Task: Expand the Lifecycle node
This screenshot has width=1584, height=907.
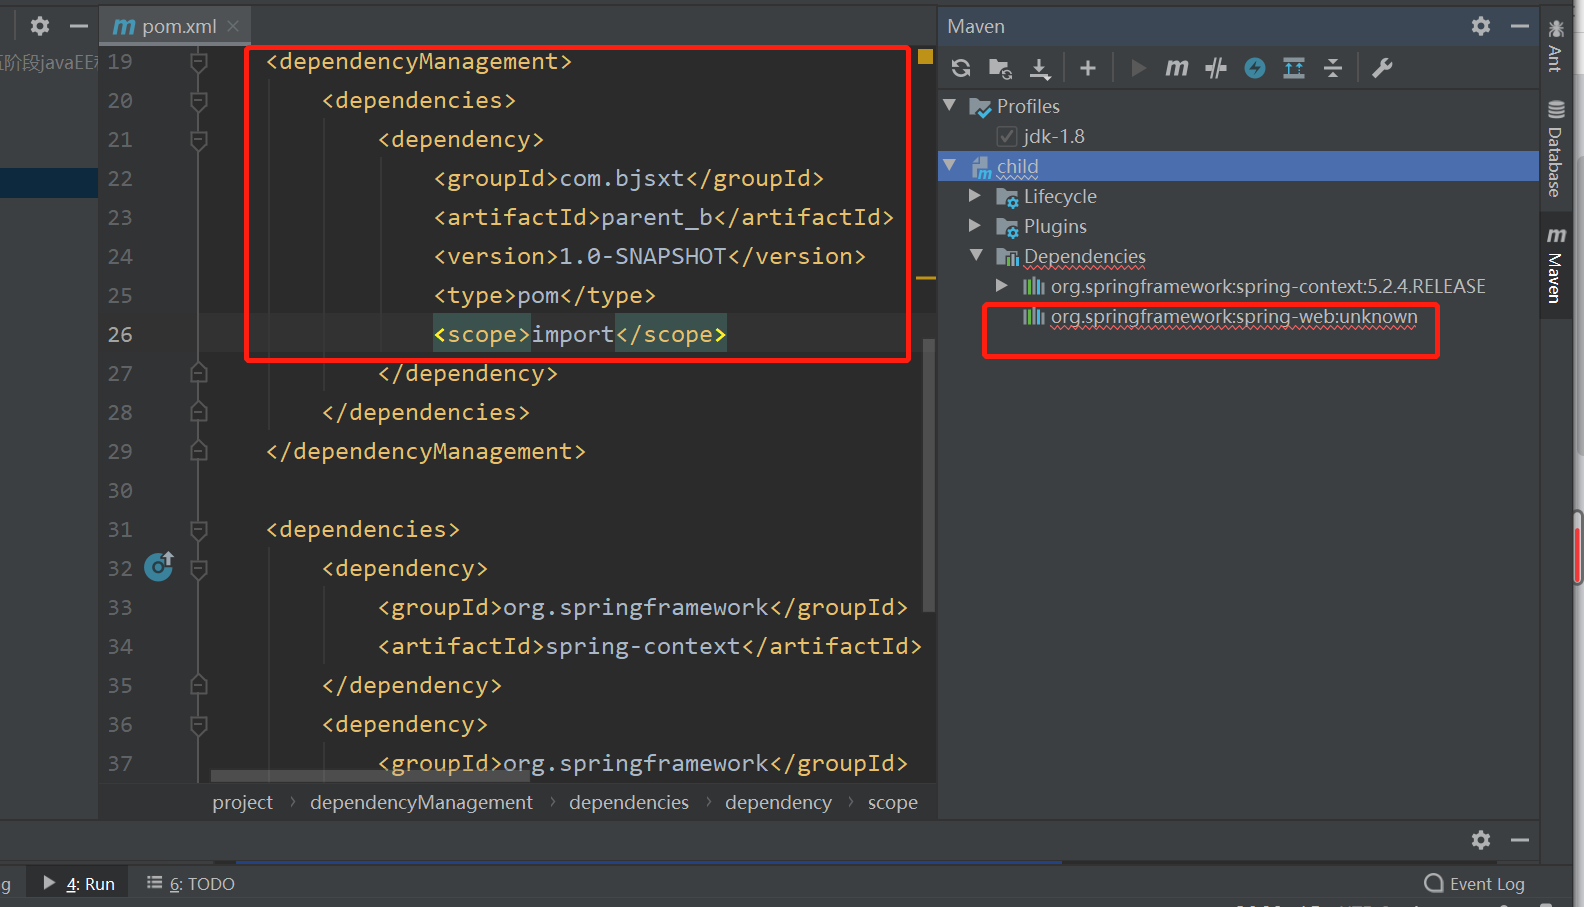Action: 975,195
